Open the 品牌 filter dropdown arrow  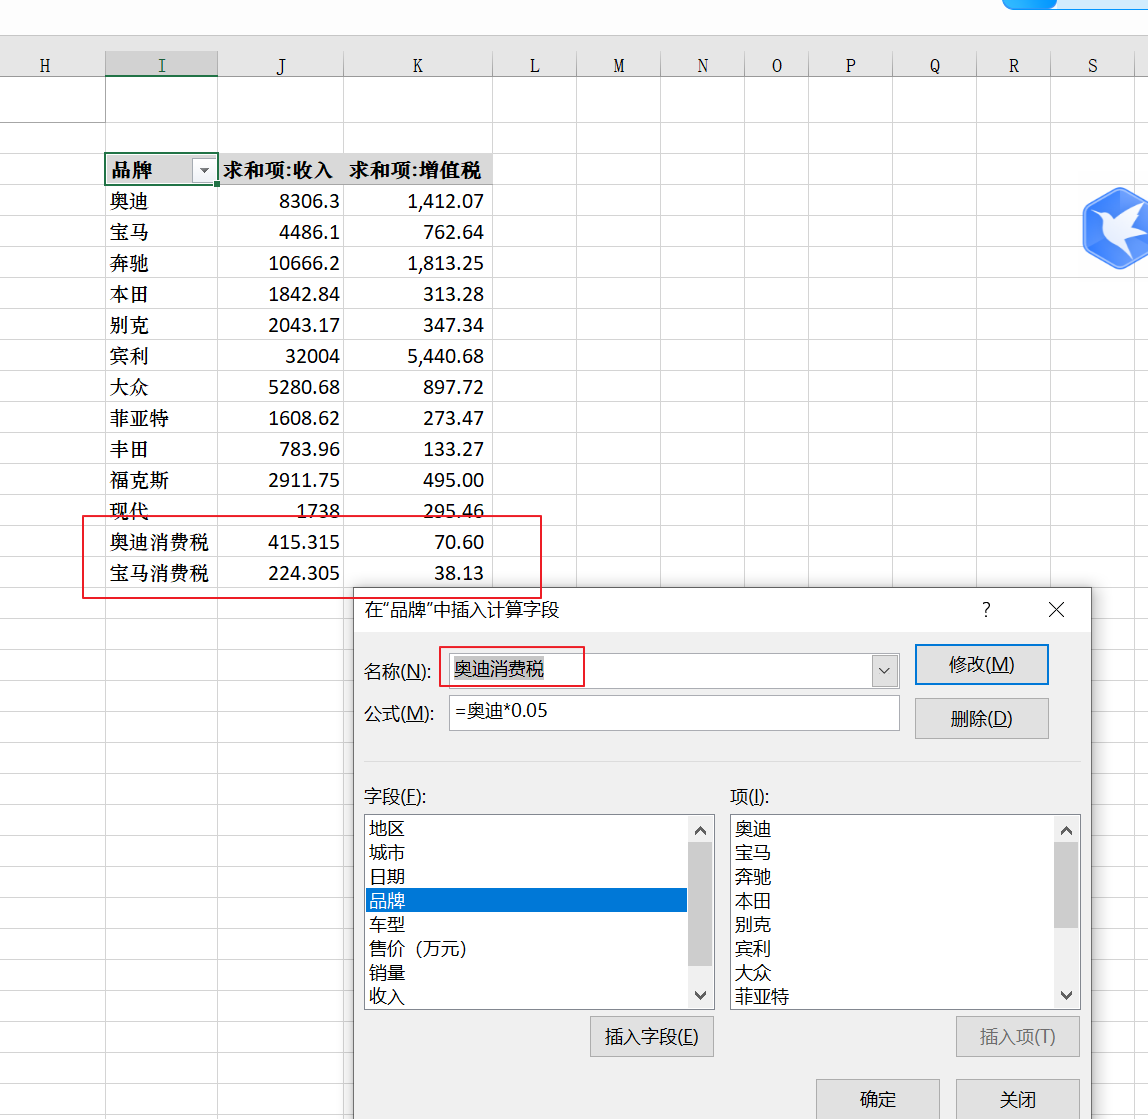click(204, 171)
